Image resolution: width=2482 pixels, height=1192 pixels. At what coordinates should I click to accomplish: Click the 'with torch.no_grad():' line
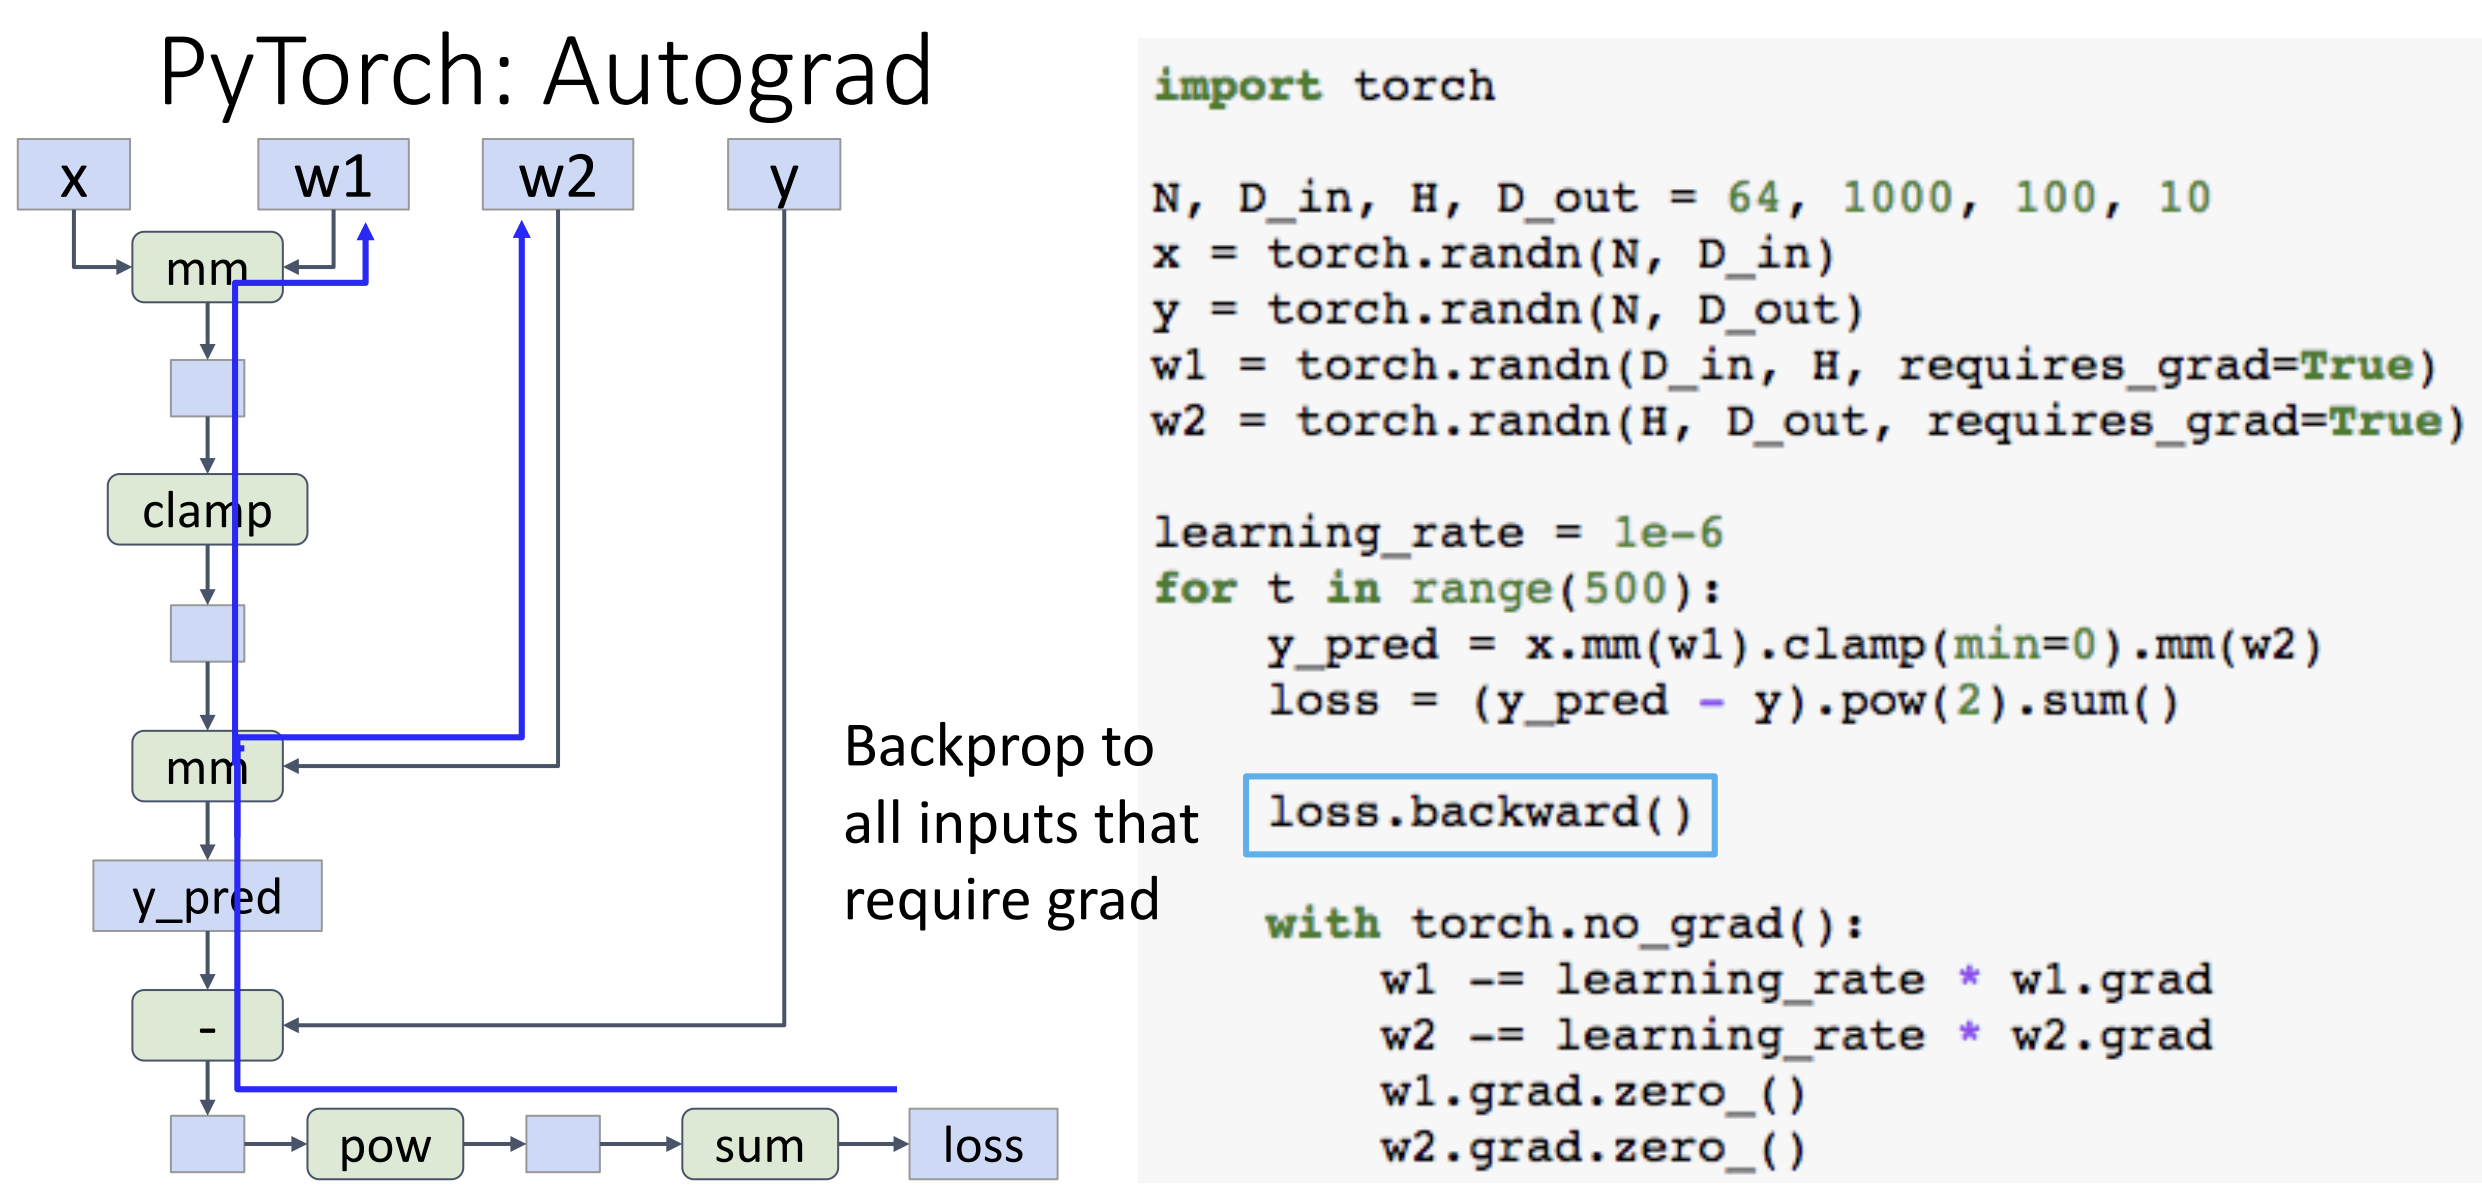point(1565,924)
